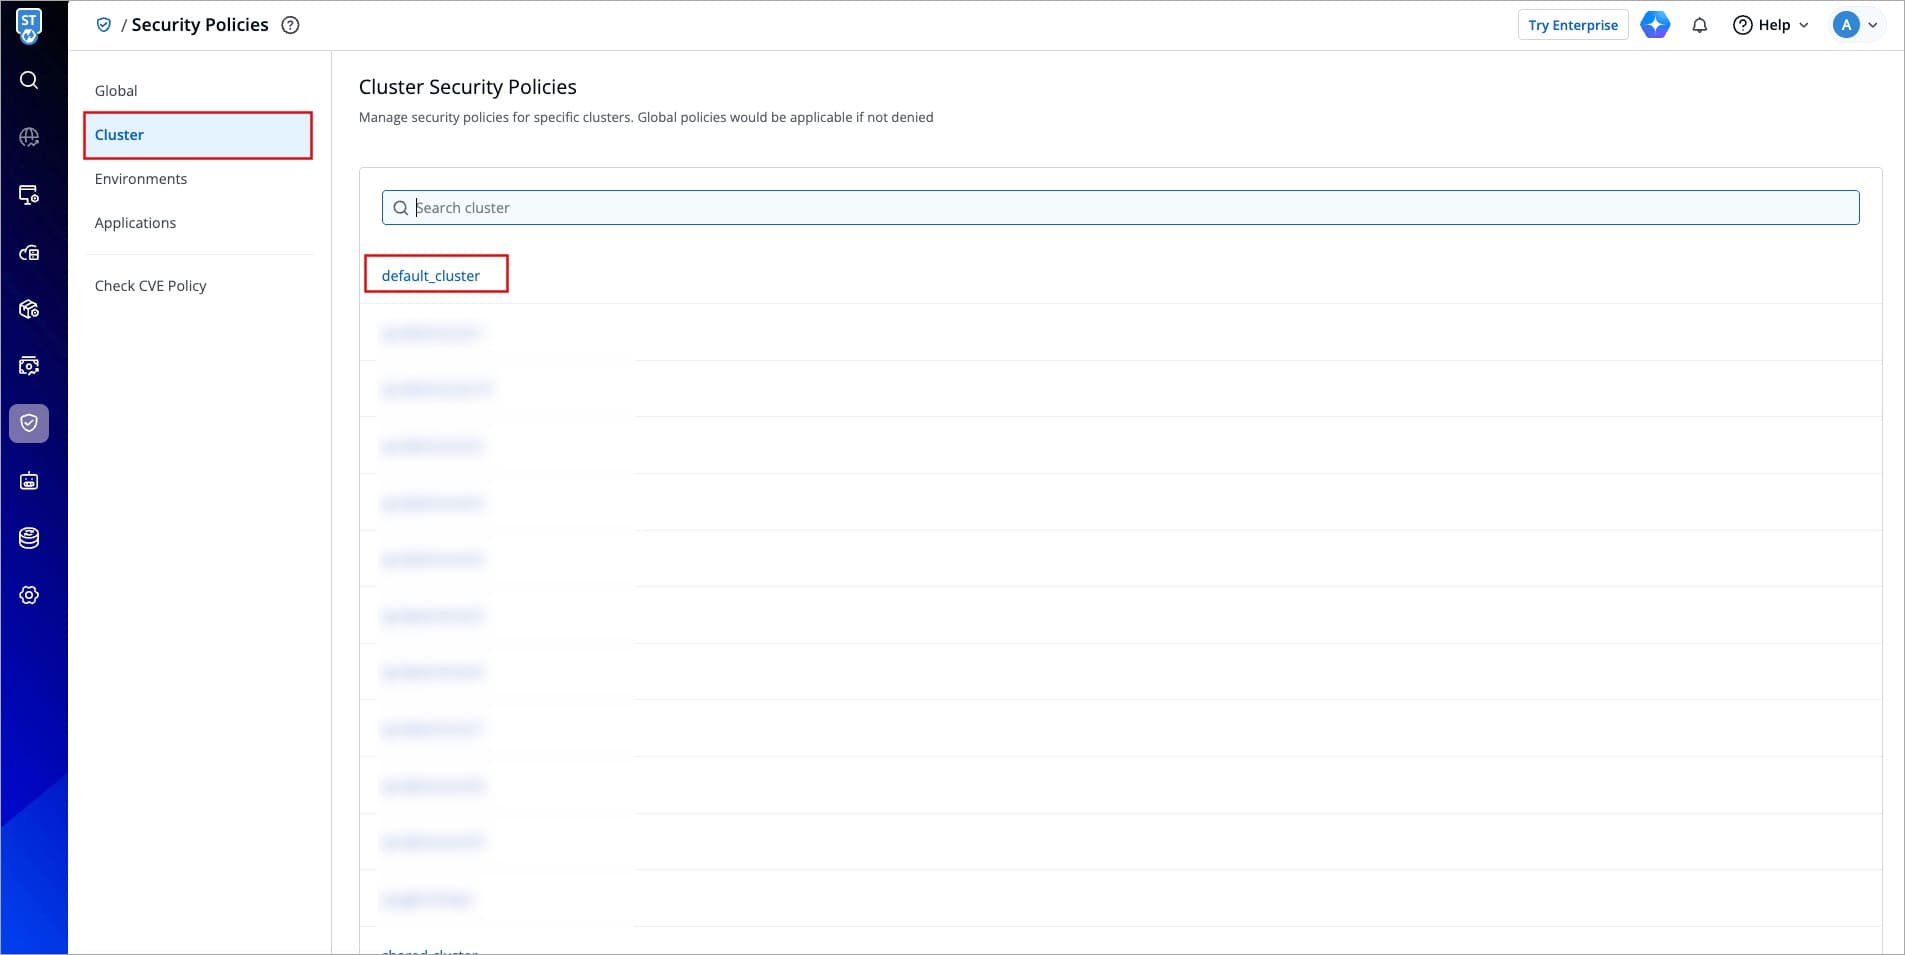Viewport: 1905px width, 955px height.
Task: Open the Applications policies section
Action: pos(135,223)
